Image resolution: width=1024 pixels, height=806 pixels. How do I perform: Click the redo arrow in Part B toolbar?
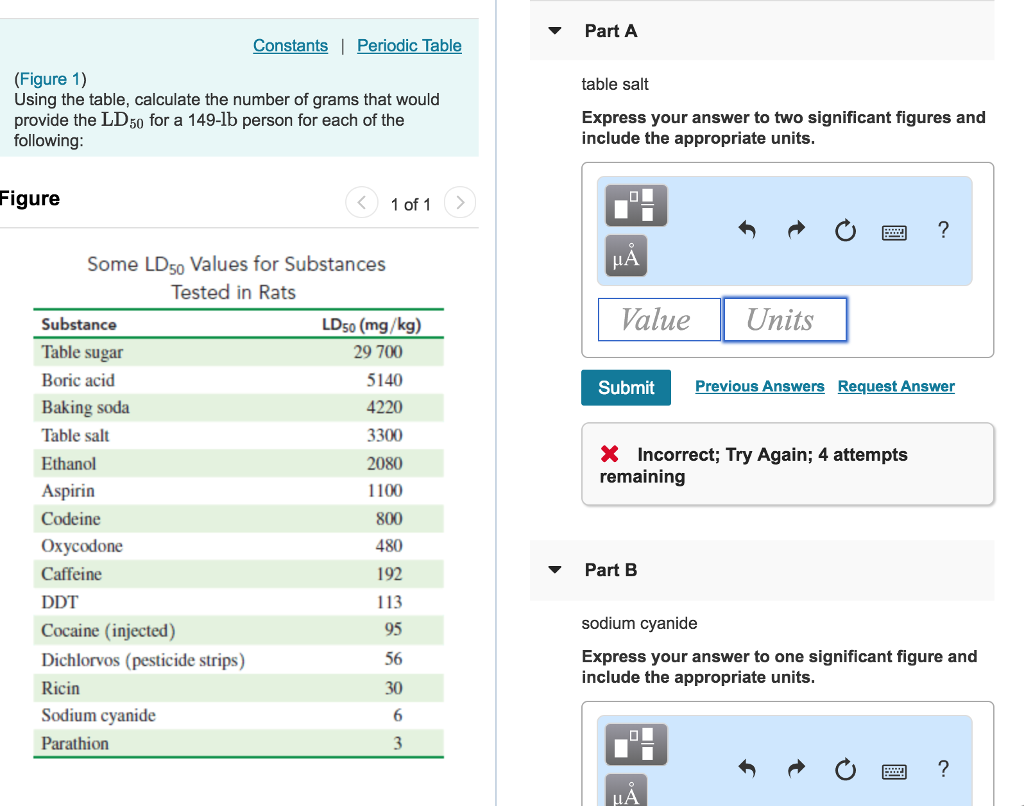pos(795,770)
